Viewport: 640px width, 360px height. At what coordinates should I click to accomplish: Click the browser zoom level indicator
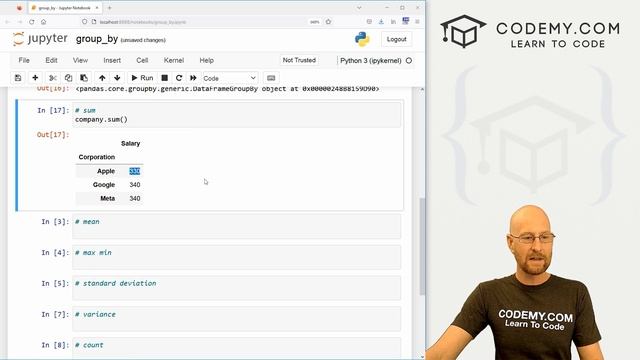pos(314,22)
